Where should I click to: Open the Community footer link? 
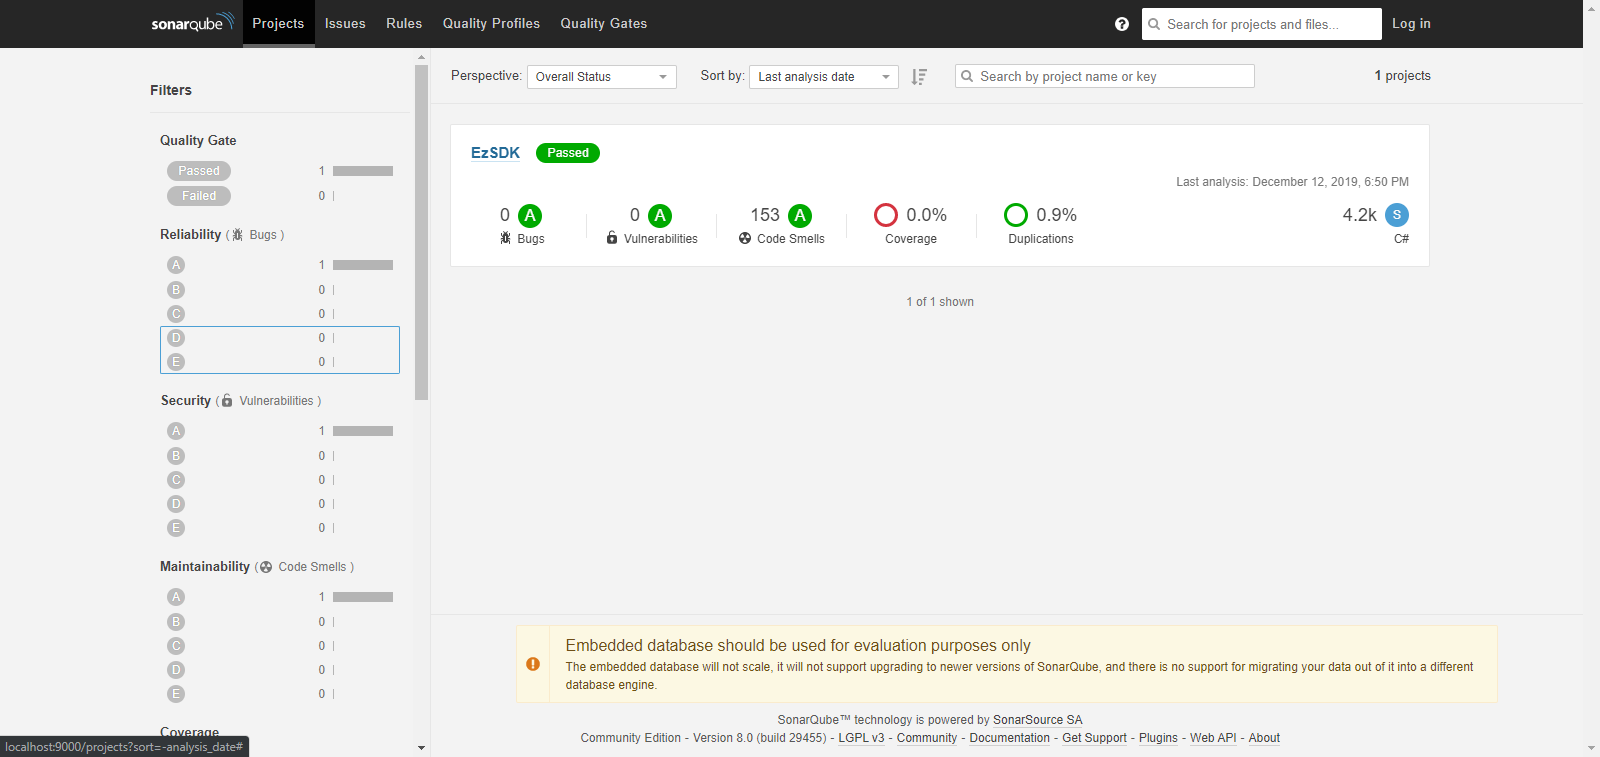[x=927, y=738]
